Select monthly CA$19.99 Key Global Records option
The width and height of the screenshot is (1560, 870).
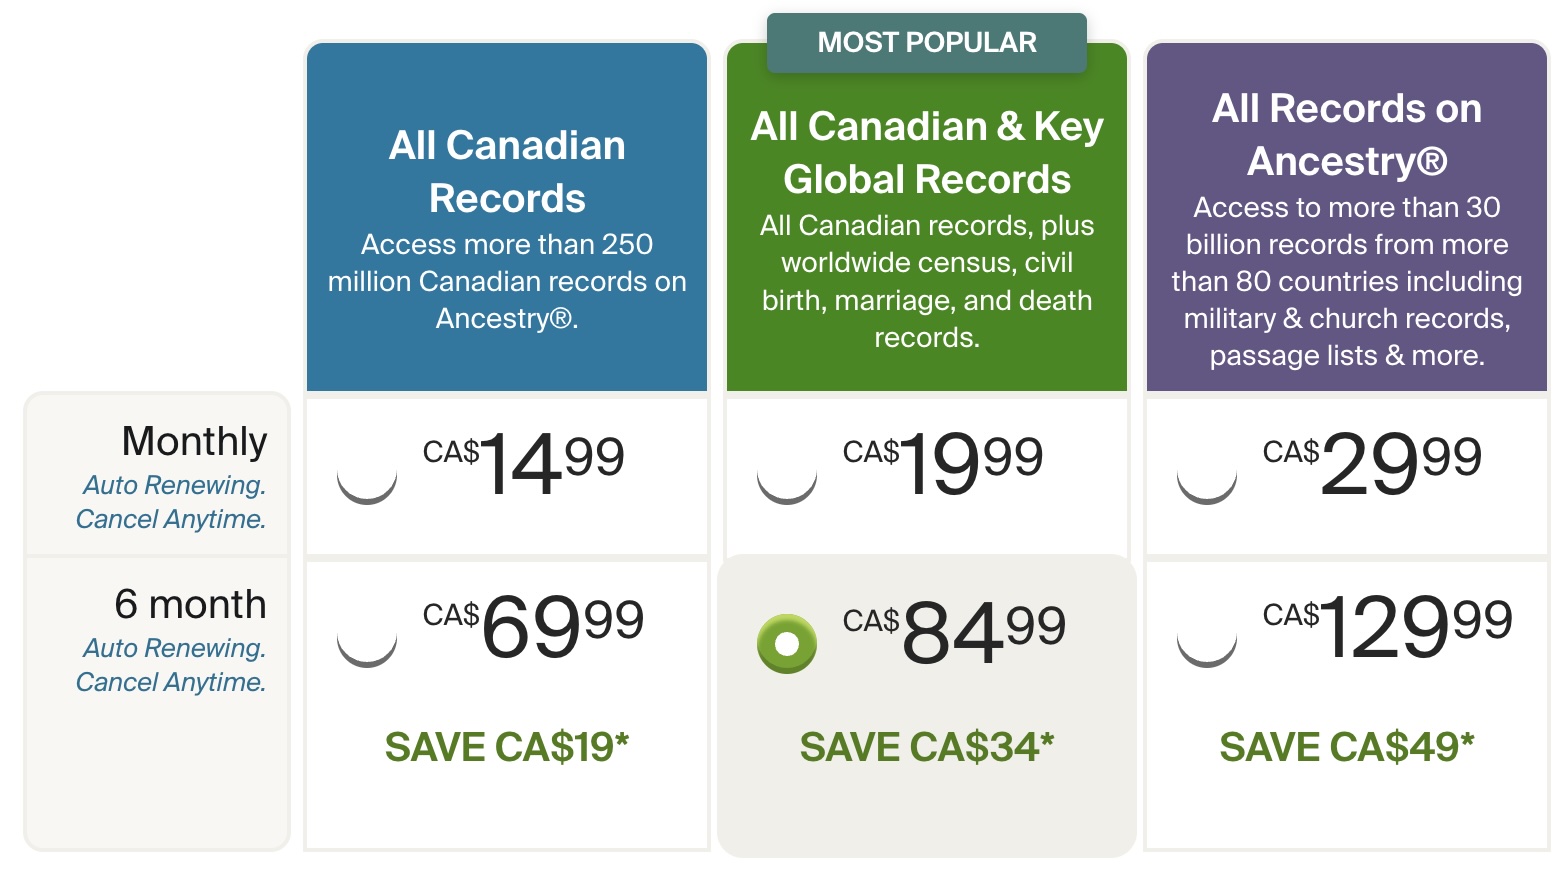coord(787,475)
